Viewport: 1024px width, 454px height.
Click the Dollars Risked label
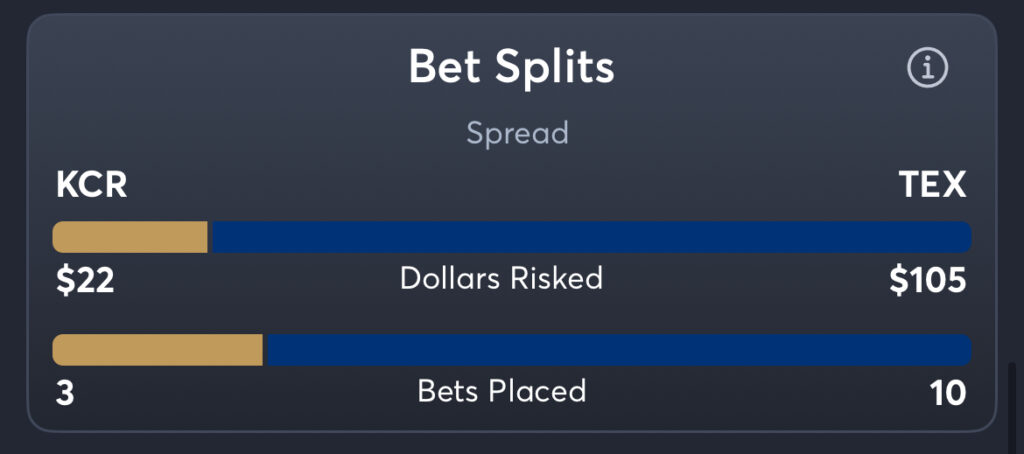point(502,279)
